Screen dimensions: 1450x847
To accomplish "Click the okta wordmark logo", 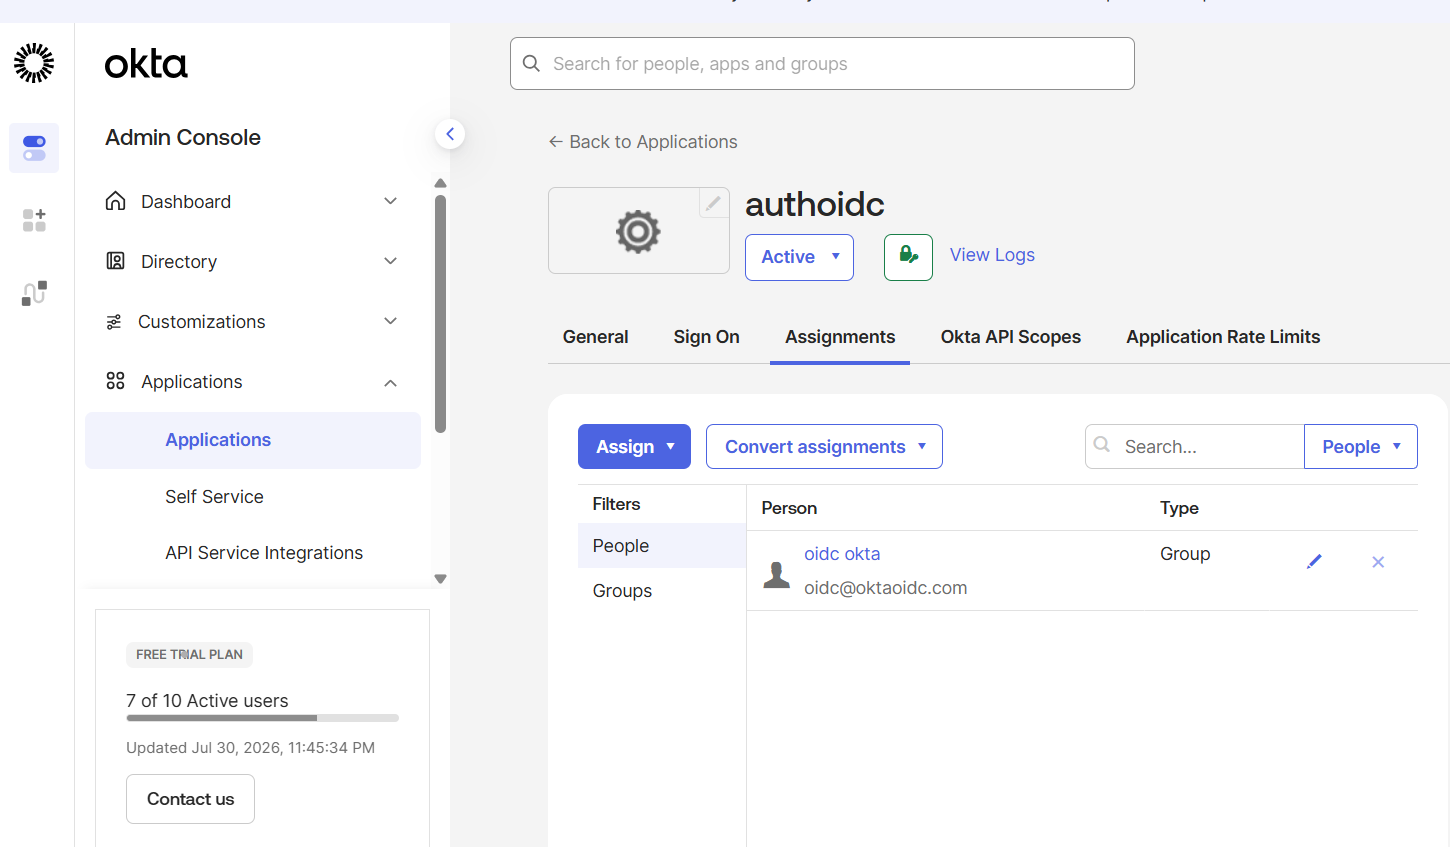I will (x=146, y=64).
